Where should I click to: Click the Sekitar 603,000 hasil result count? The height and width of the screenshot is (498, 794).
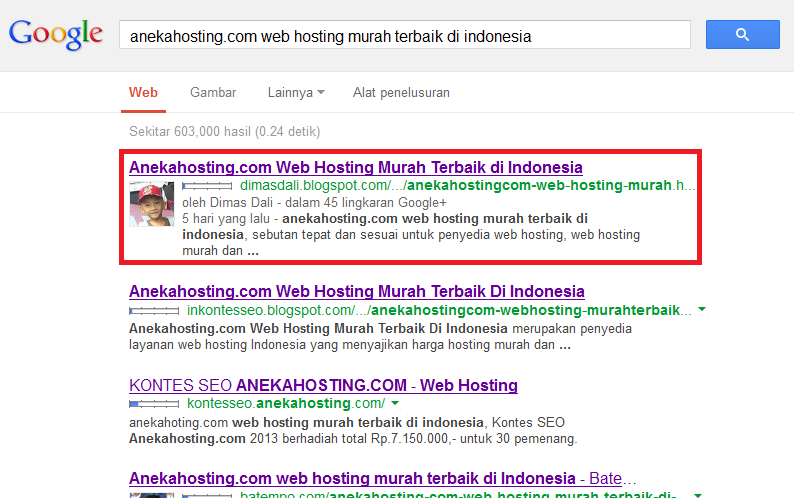224,132
